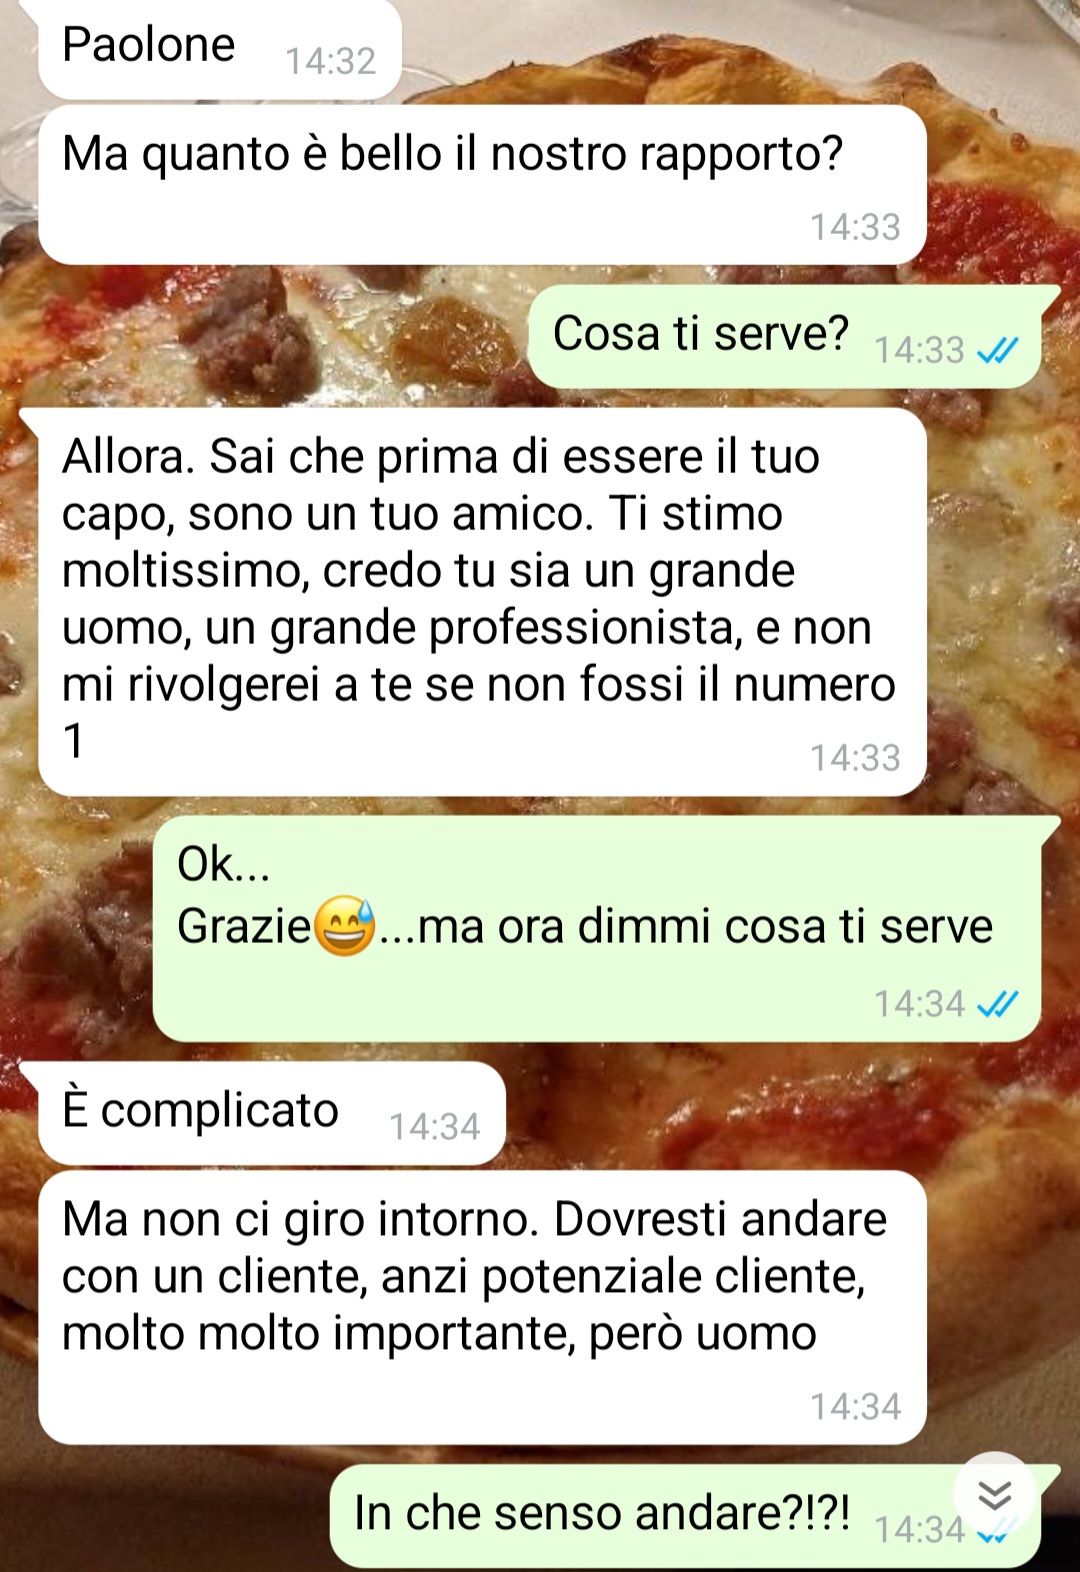Select the message 'Ma non ci giro intorno'
This screenshot has height=1572, width=1080.
[x=482, y=1308]
